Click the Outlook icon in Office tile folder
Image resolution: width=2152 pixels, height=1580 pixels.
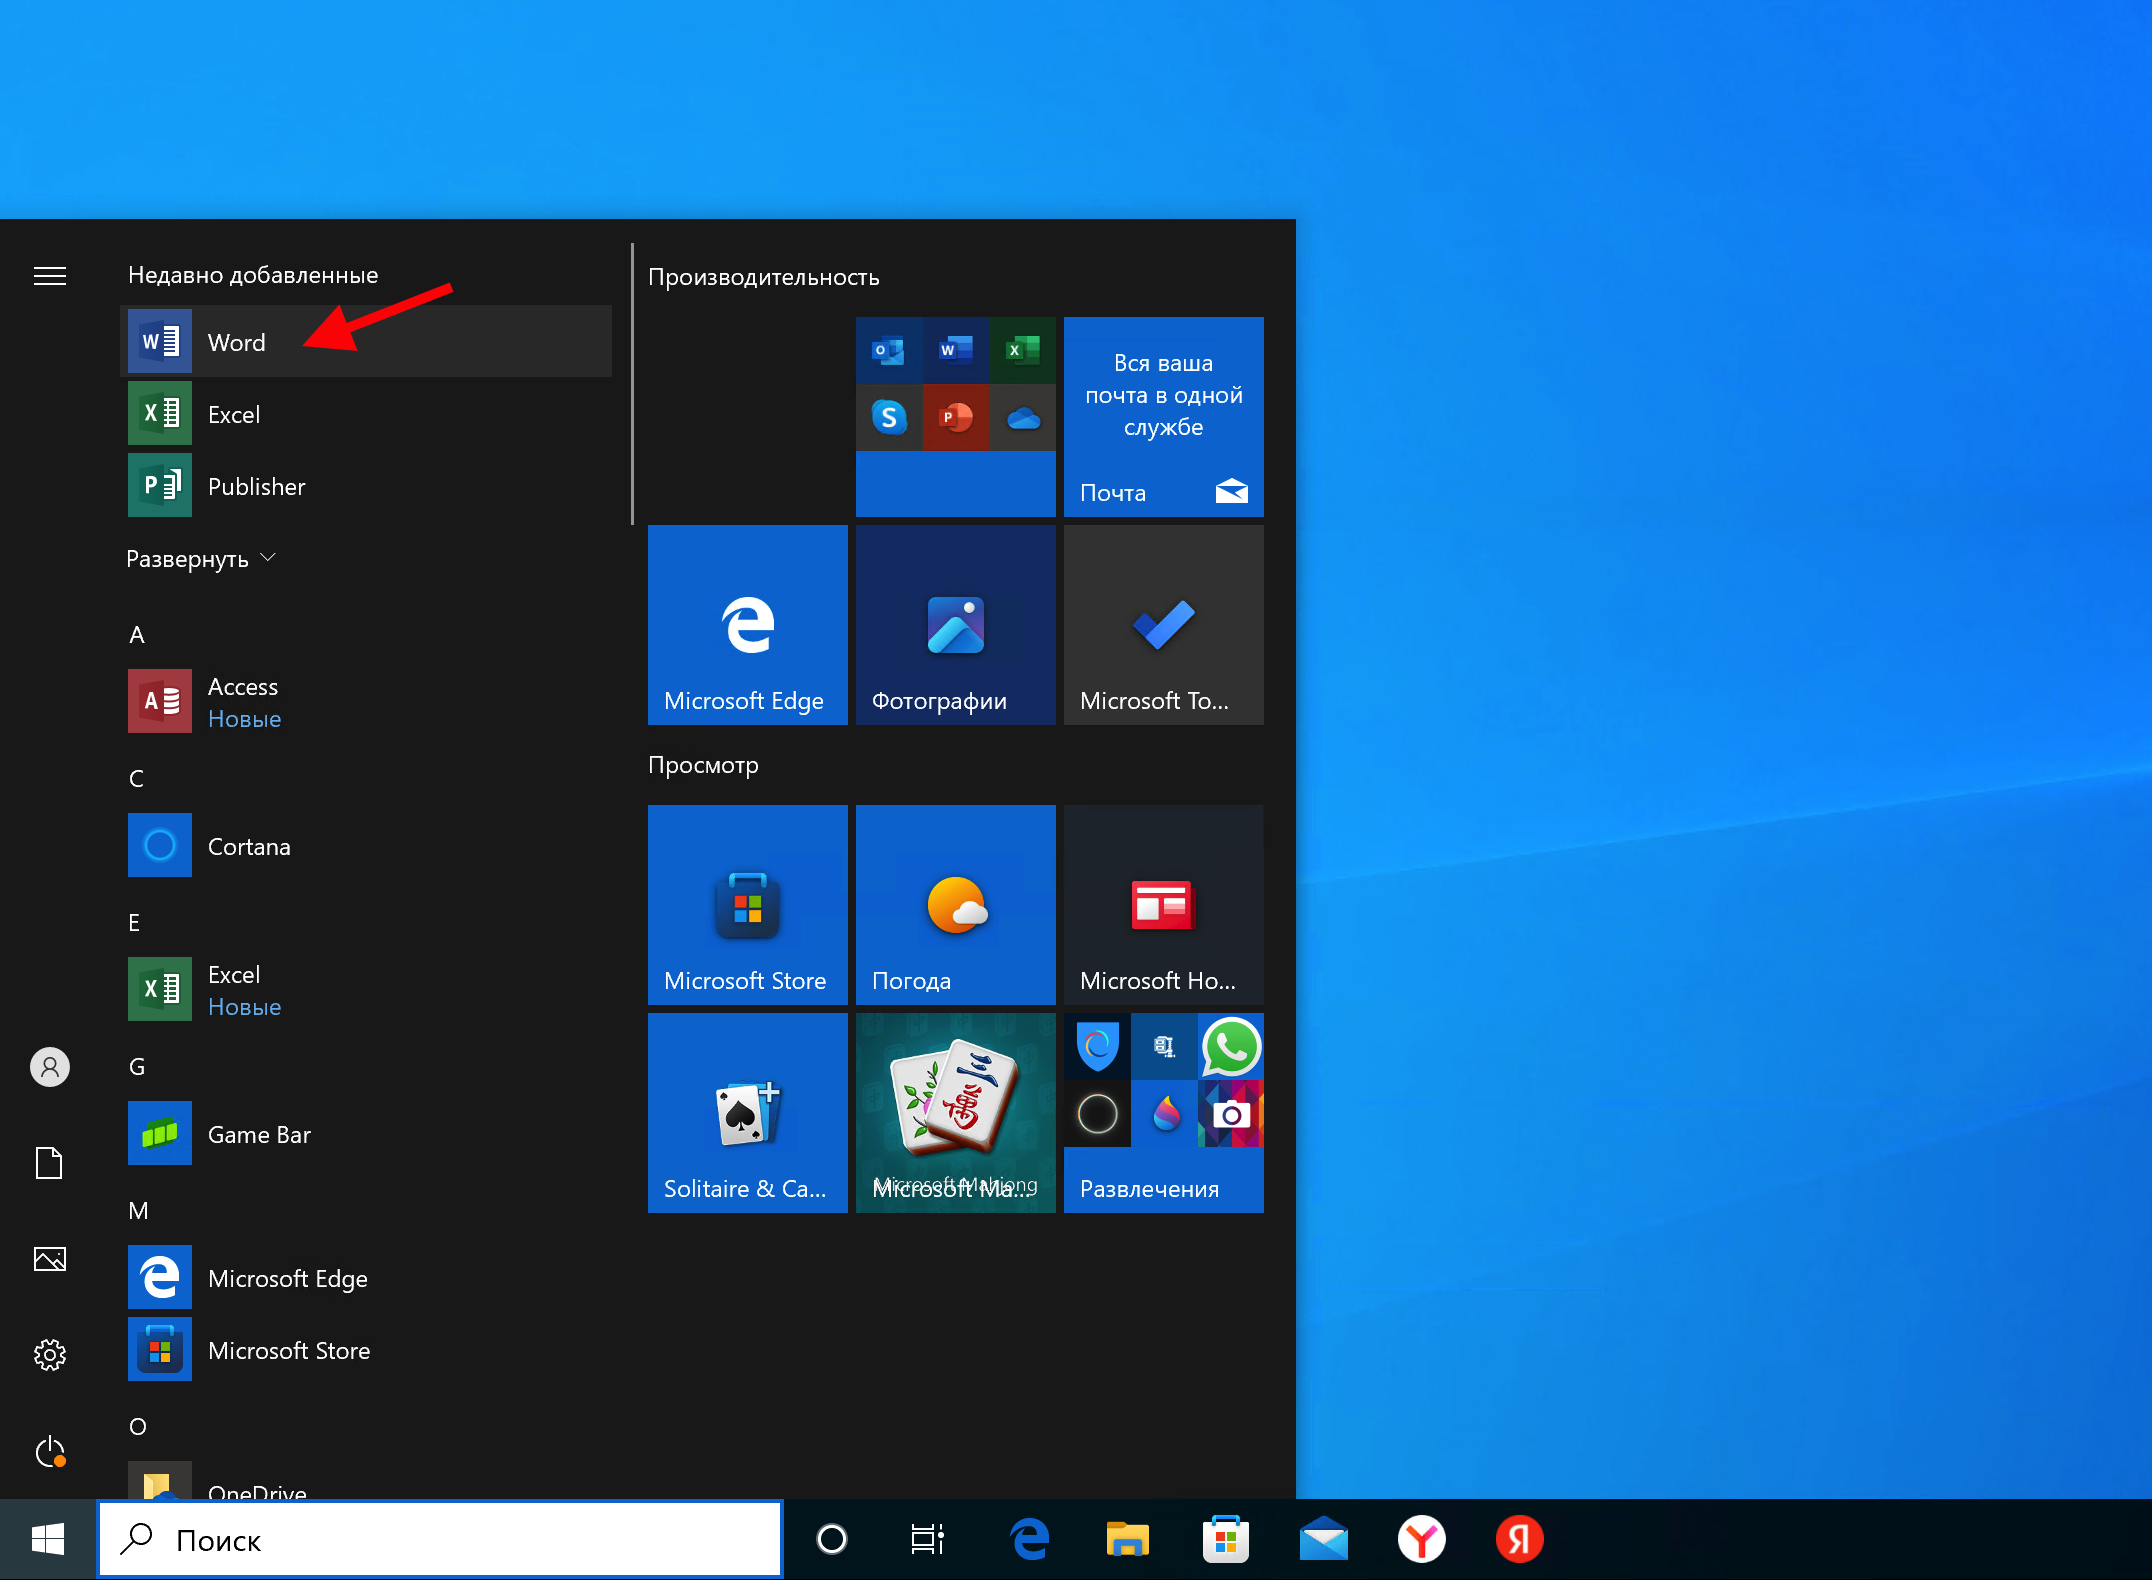[889, 350]
